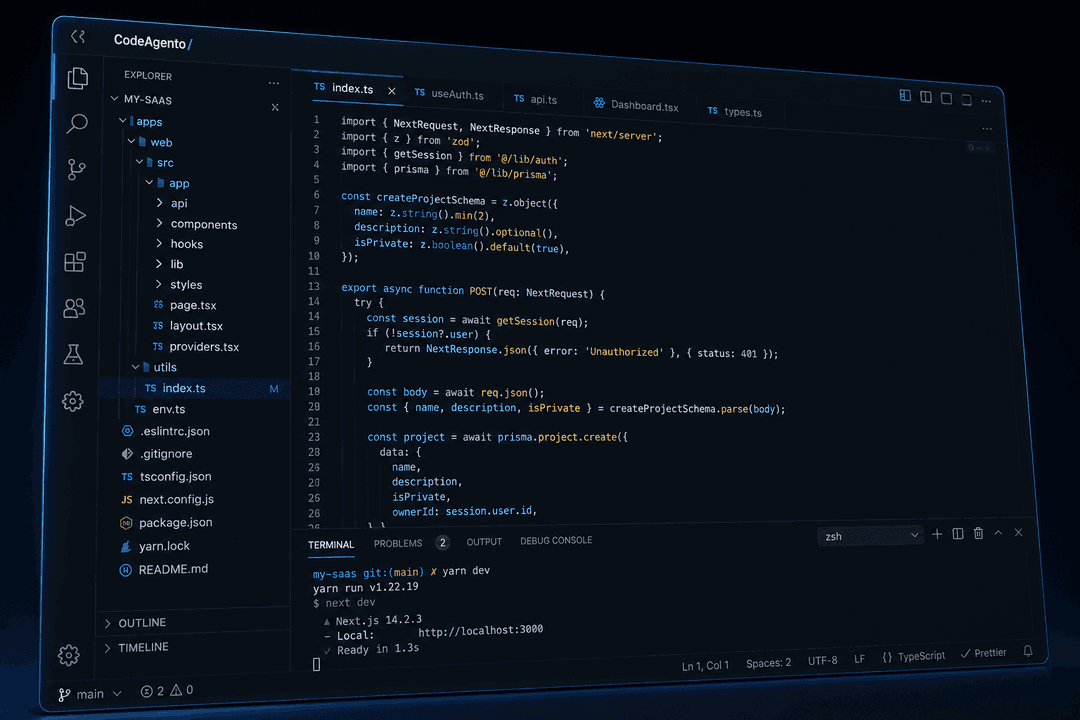Select the TERMINAL panel tab
Image resolution: width=1080 pixels, height=720 pixels.
click(331, 545)
